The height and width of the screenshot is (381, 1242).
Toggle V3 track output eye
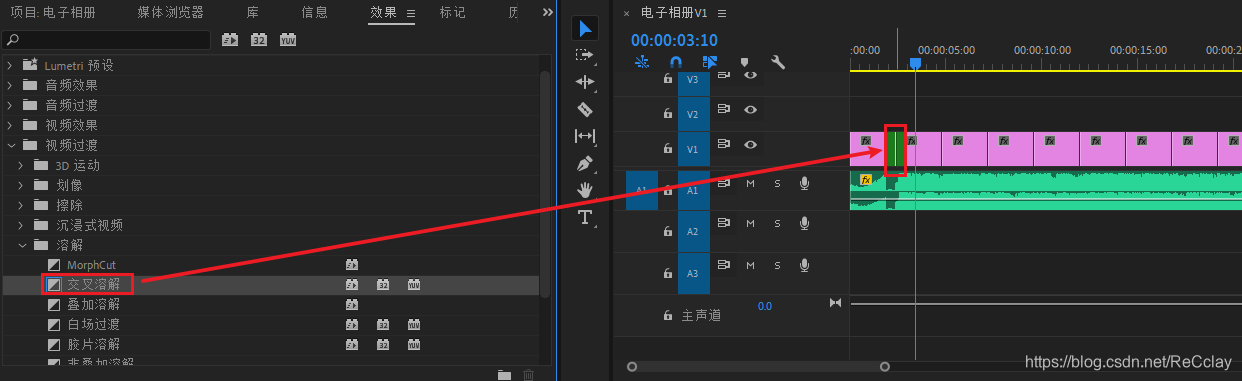[750, 75]
